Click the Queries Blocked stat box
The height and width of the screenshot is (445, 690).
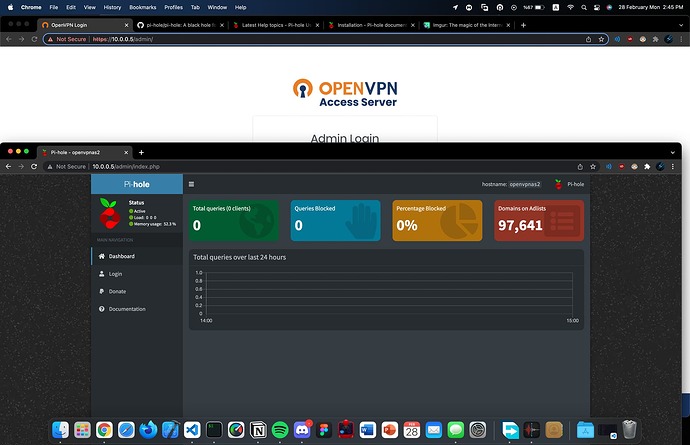click(x=335, y=221)
